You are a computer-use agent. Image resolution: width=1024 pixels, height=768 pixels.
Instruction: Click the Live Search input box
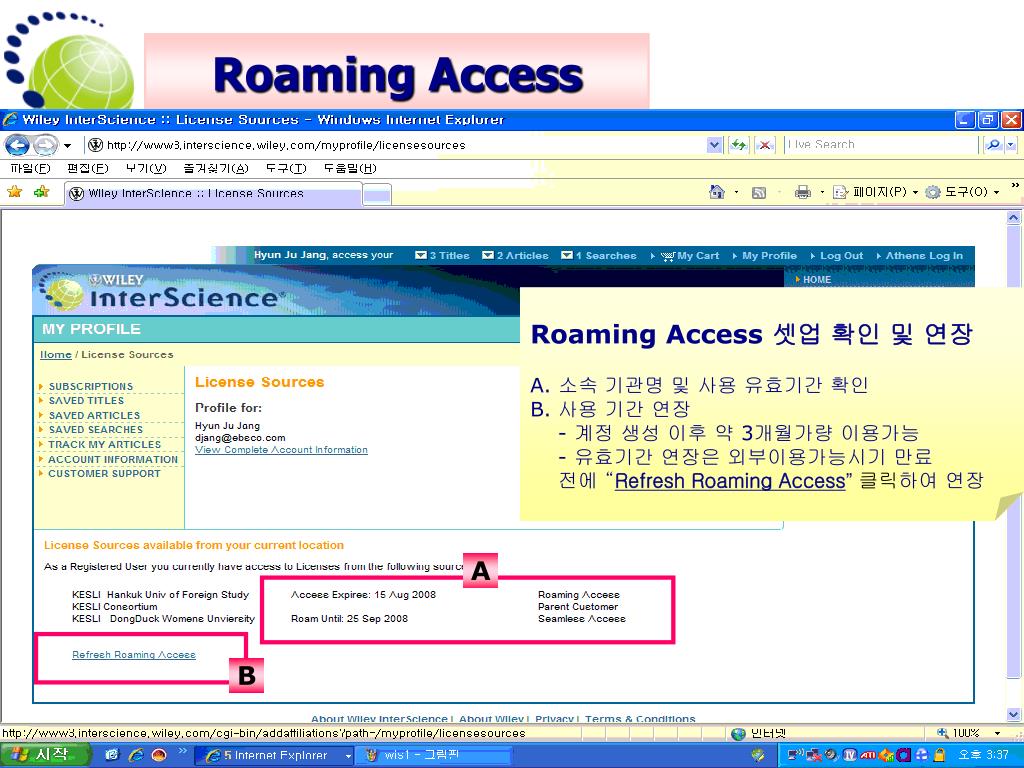880,145
